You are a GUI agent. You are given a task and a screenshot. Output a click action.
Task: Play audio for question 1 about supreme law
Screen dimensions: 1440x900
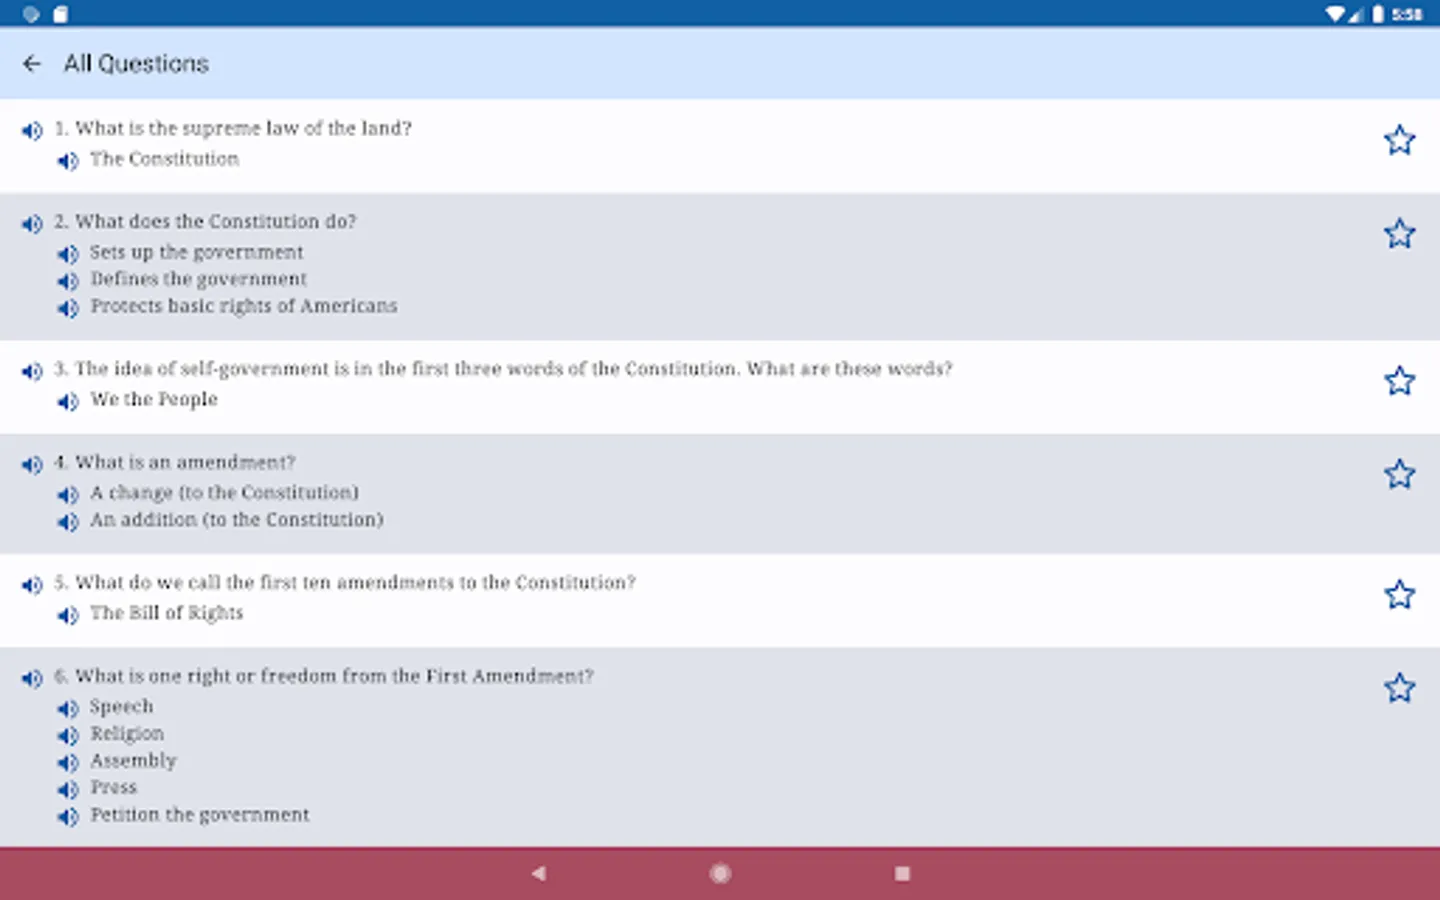(x=30, y=130)
